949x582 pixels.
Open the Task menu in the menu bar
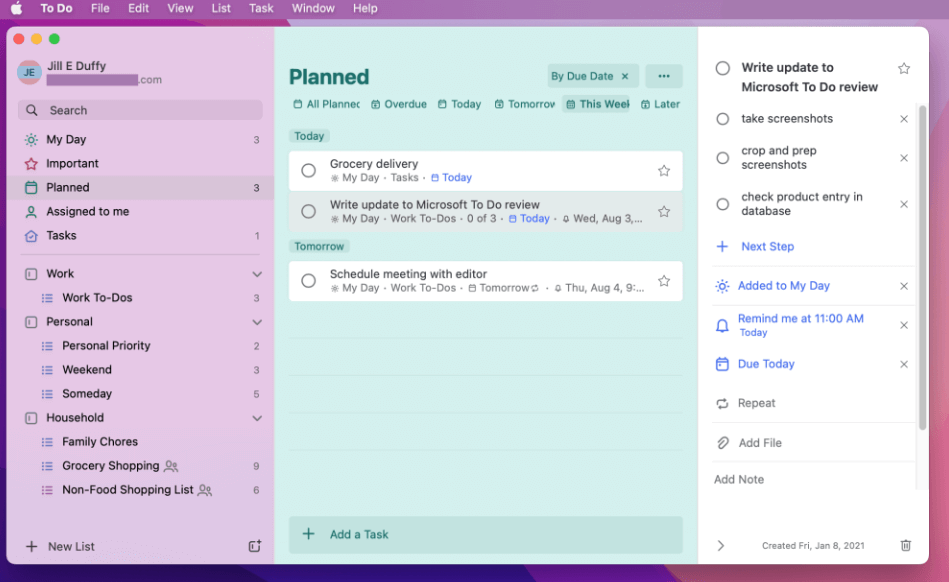tap(261, 8)
